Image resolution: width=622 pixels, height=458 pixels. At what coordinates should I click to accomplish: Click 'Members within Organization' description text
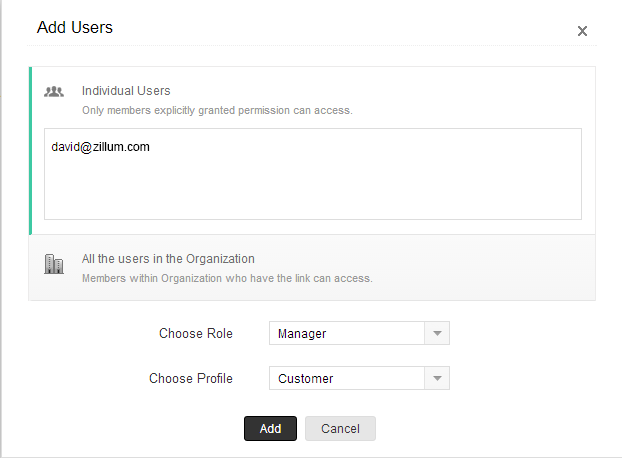(227, 278)
